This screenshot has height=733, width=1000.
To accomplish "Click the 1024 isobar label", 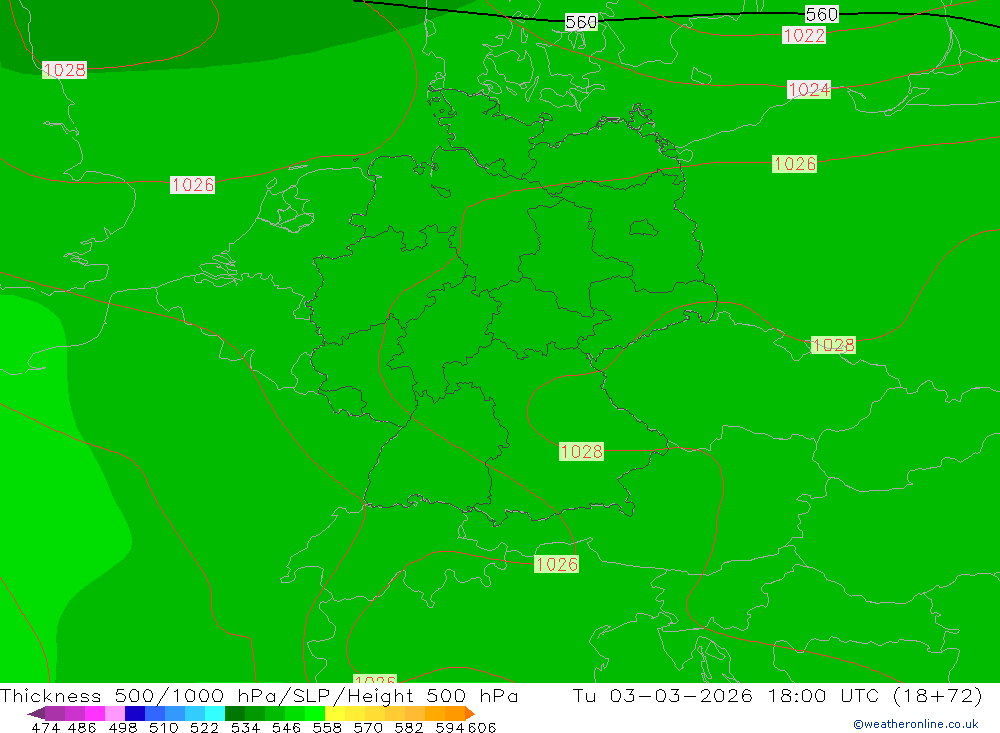I will [809, 89].
